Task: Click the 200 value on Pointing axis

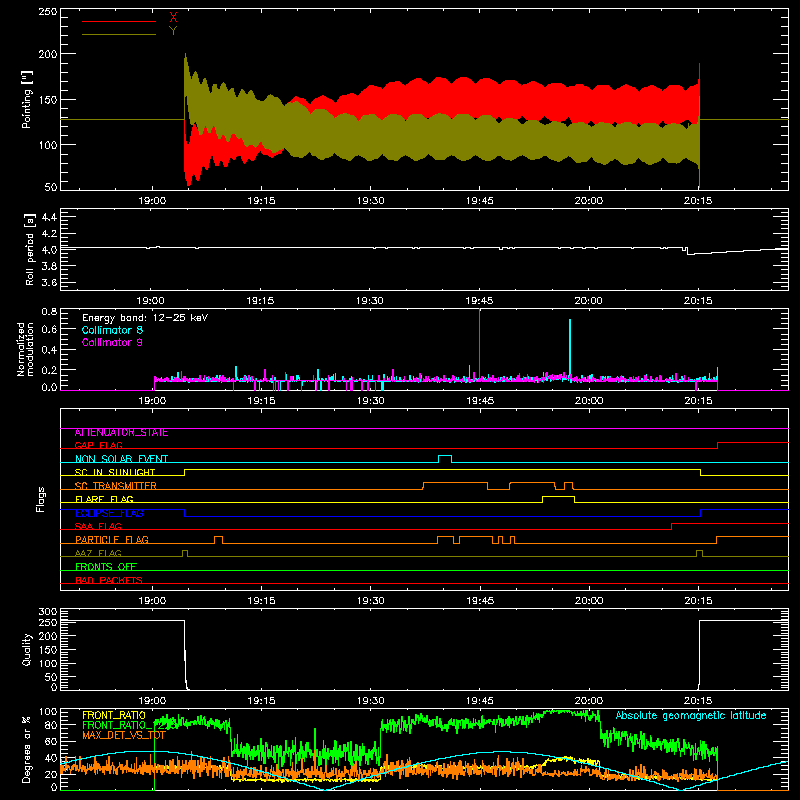Action: pos(48,54)
